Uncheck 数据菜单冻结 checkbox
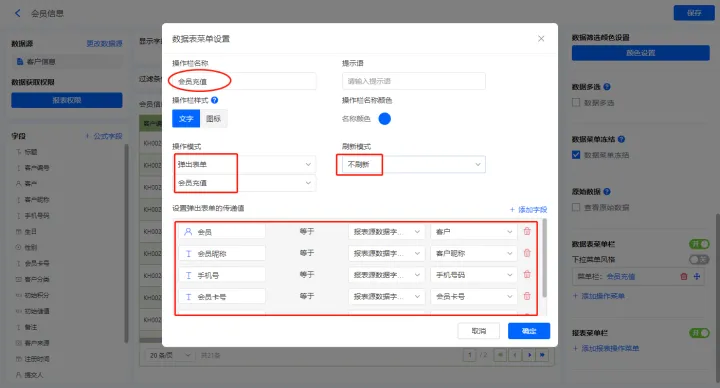 click(x=576, y=155)
